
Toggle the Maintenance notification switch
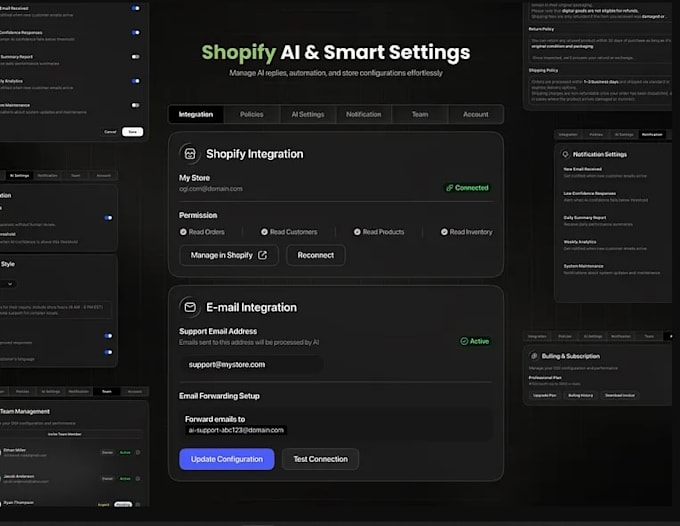pyautogui.click(x=136, y=105)
